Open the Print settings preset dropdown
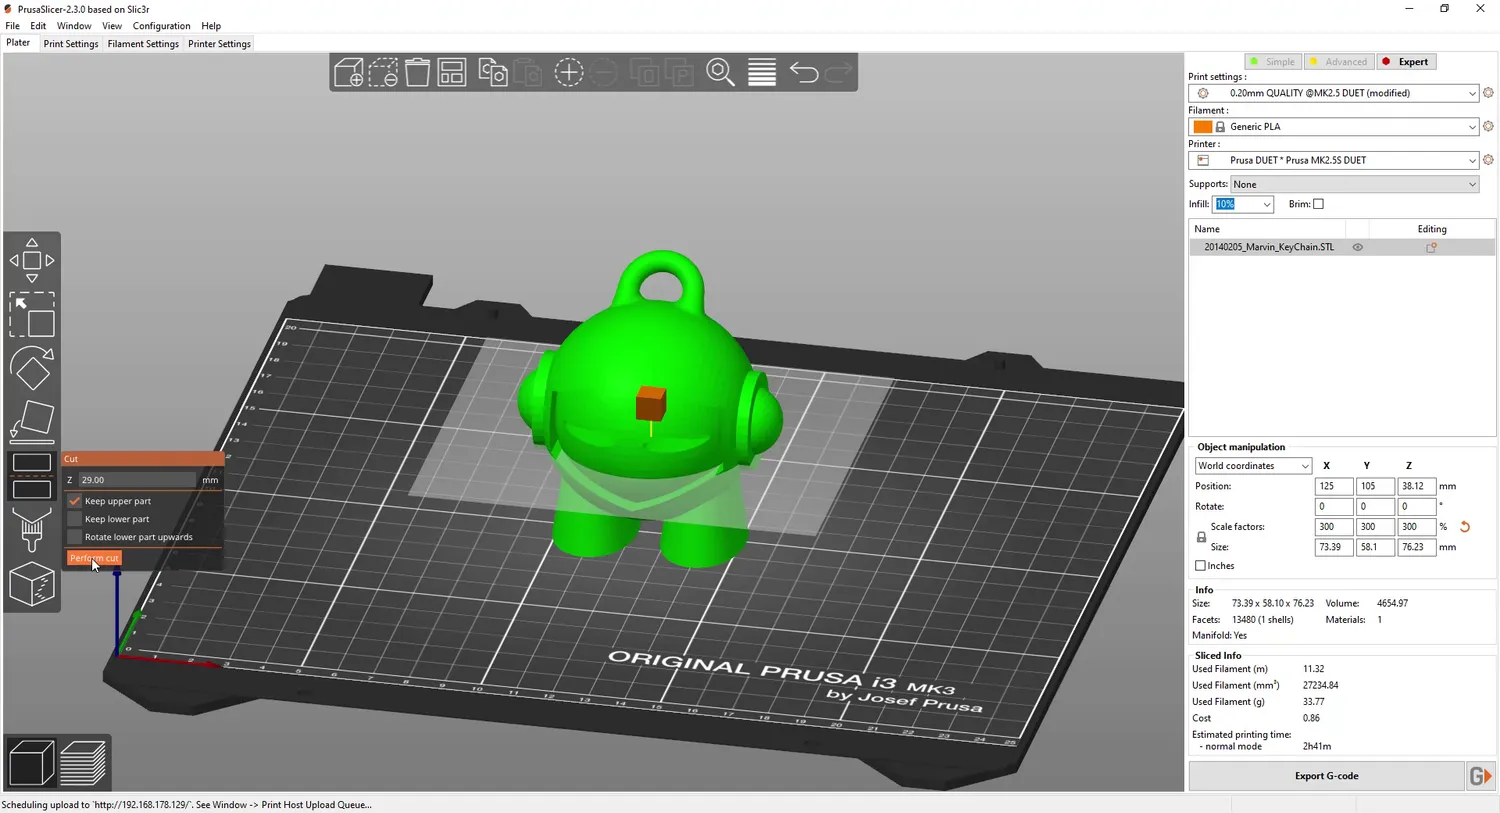1500x813 pixels. (x=1334, y=93)
